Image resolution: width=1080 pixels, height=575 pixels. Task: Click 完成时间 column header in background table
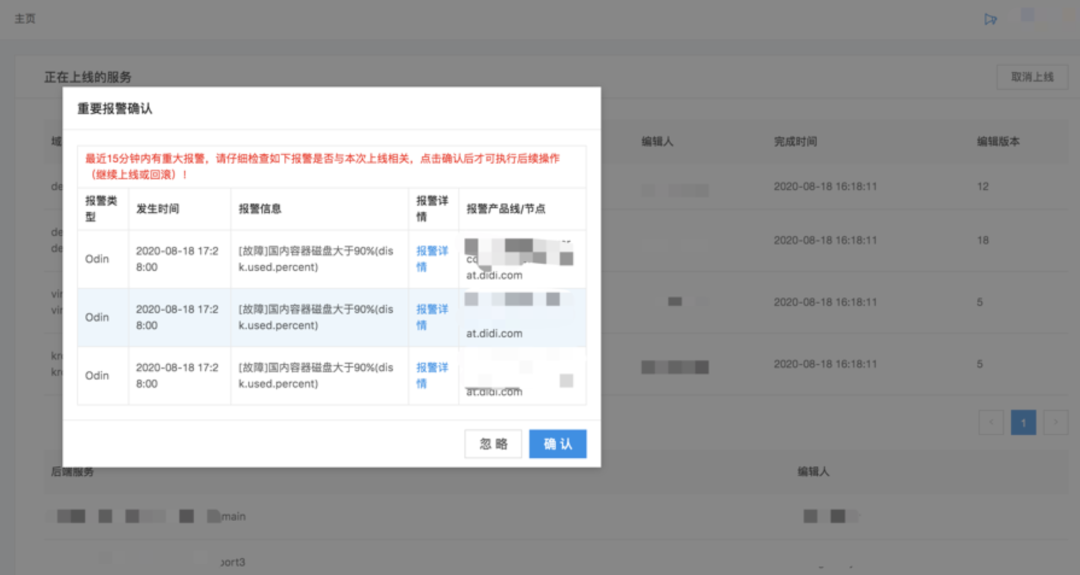(x=795, y=141)
